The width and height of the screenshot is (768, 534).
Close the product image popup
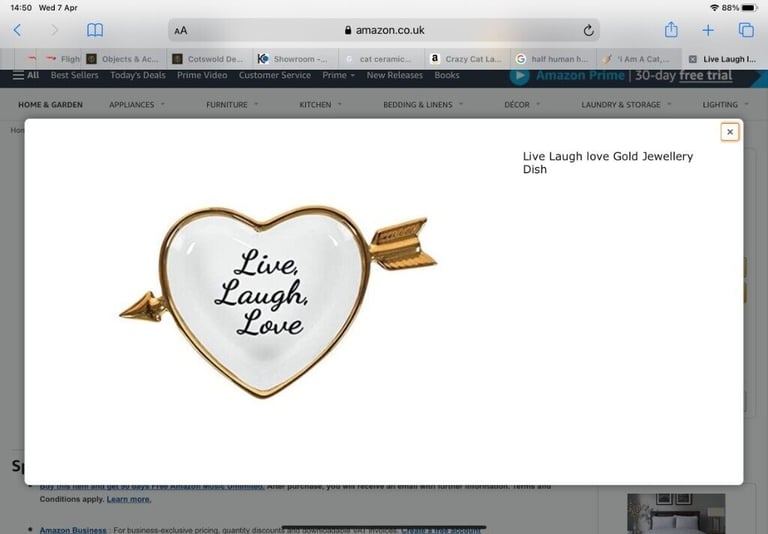coord(730,132)
